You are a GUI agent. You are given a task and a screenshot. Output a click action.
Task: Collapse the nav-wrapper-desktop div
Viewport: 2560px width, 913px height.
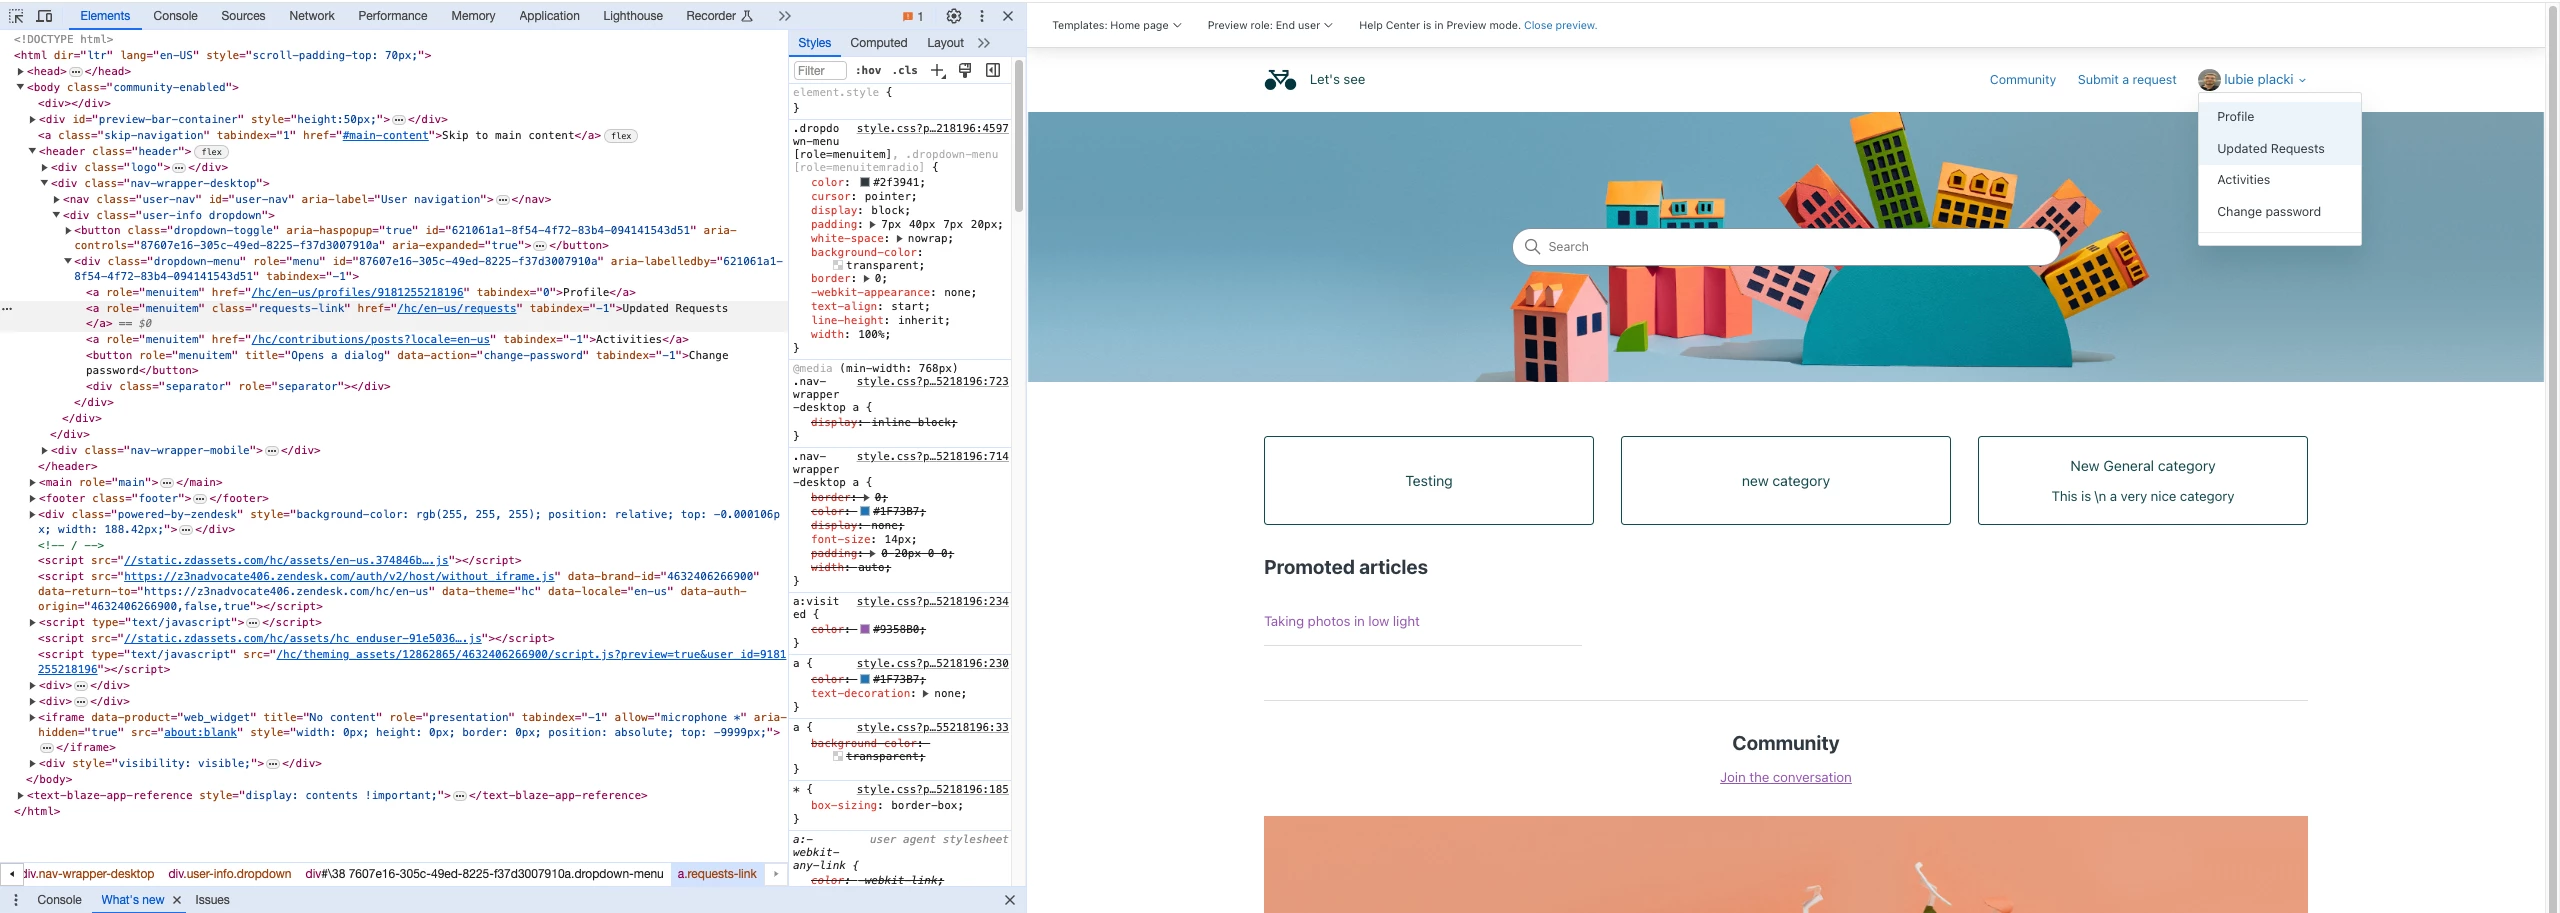pos(44,183)
